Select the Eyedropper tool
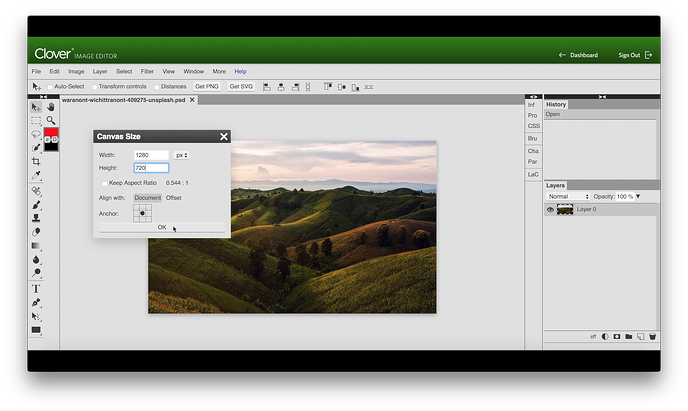688x411 pixels. pos(36,175)
